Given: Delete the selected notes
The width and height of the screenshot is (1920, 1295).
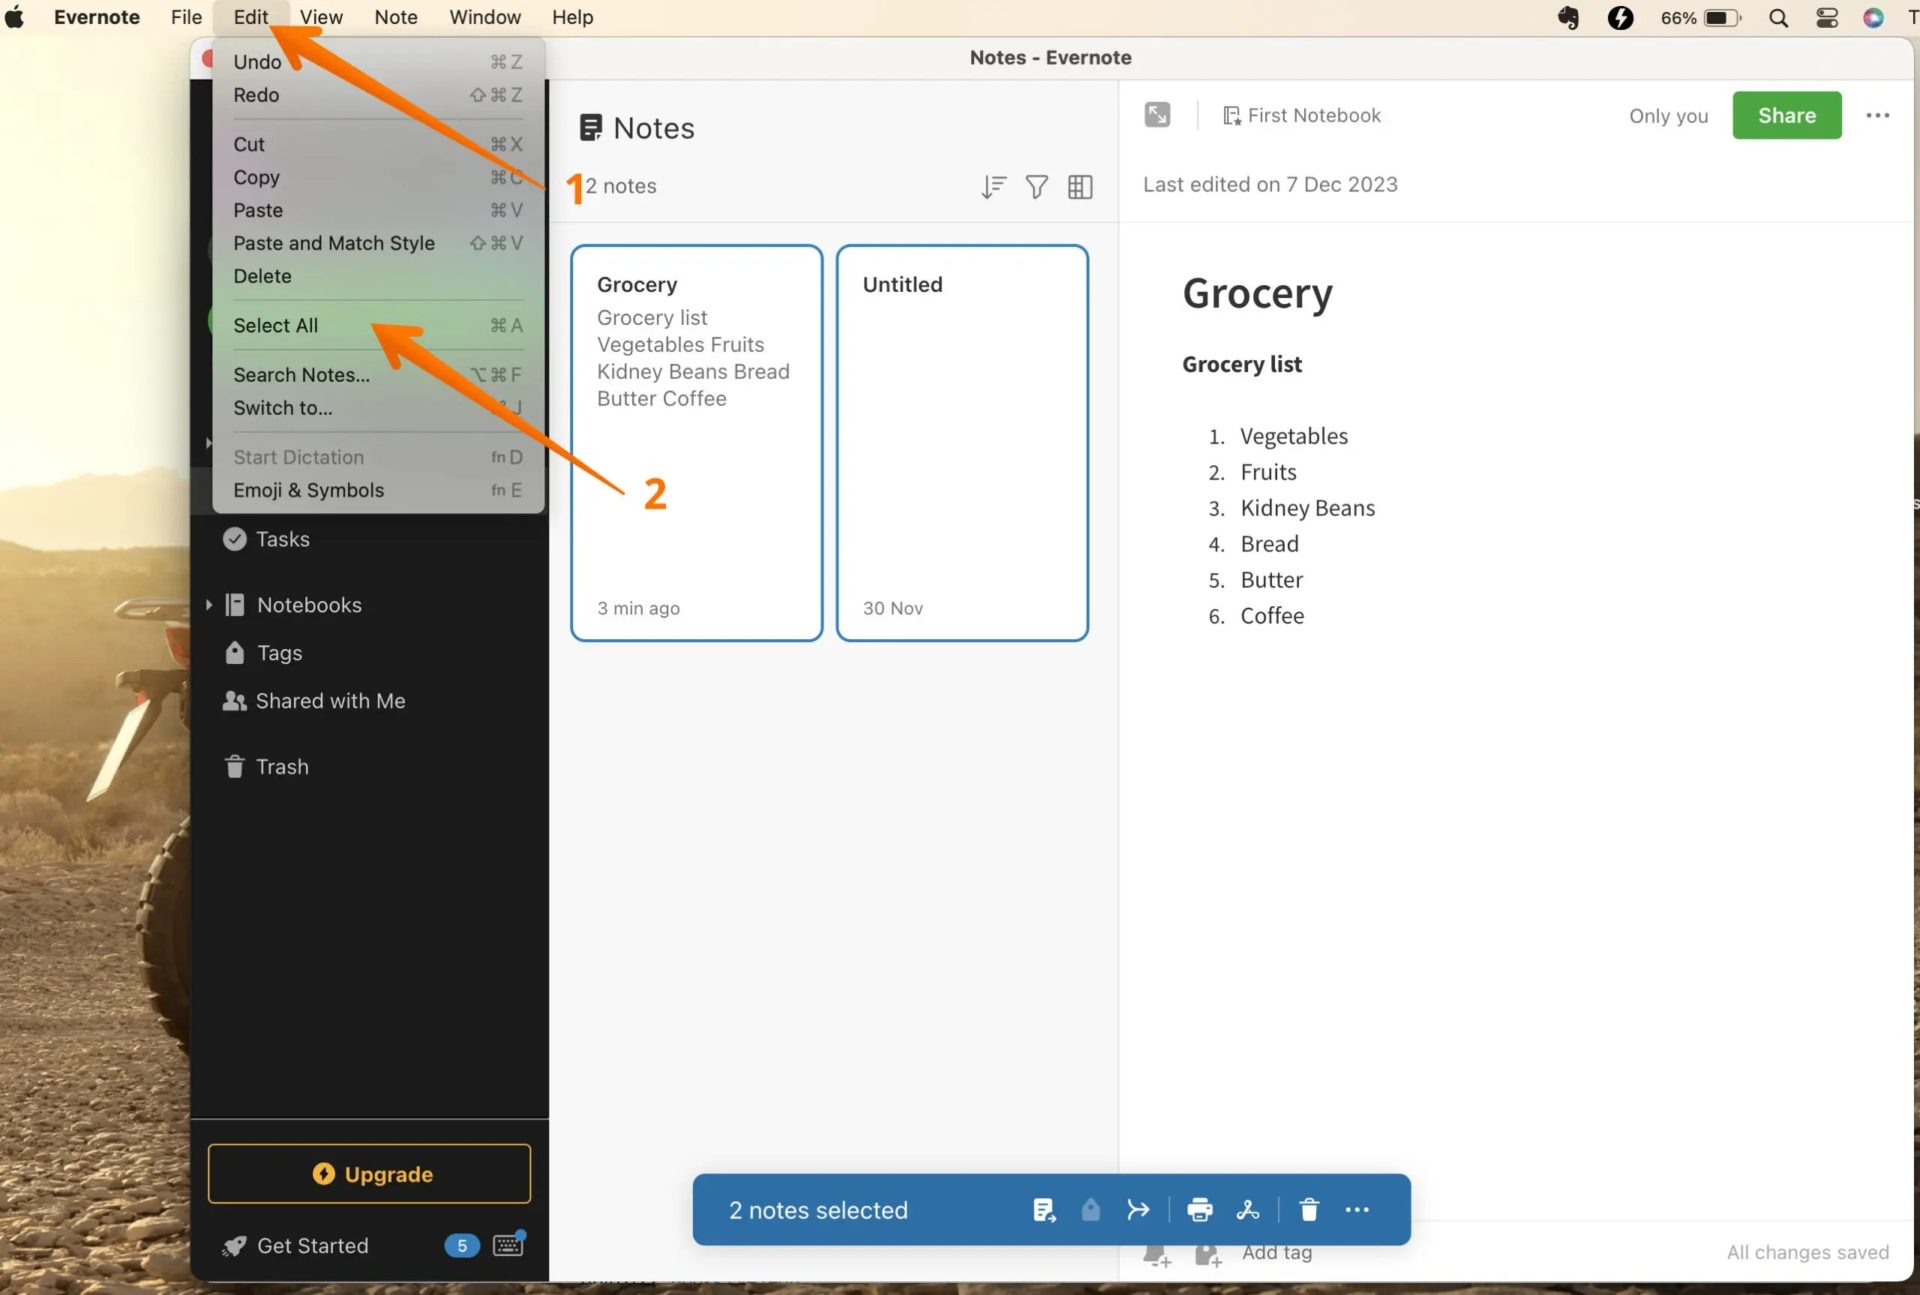Looking at the screenshot, I should coord(1308,1210).
